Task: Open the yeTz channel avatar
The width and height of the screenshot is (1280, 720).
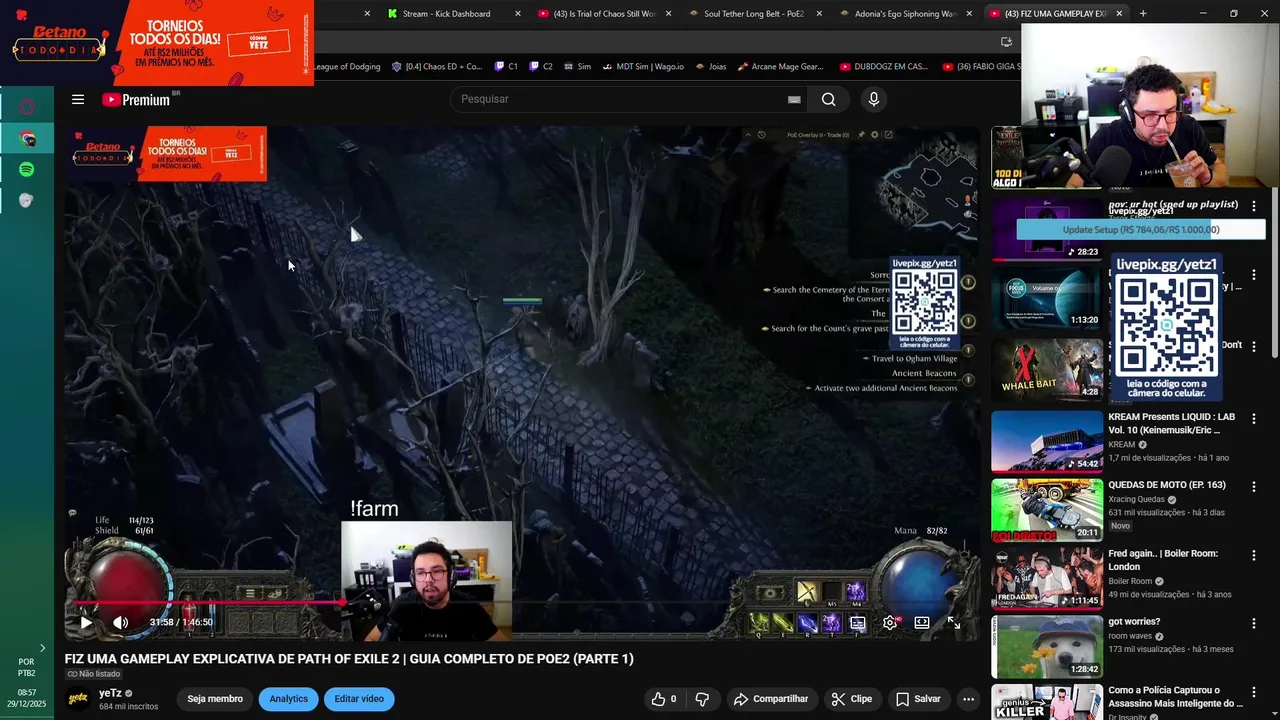Action: pyautogui.click(x=78, y=699)
